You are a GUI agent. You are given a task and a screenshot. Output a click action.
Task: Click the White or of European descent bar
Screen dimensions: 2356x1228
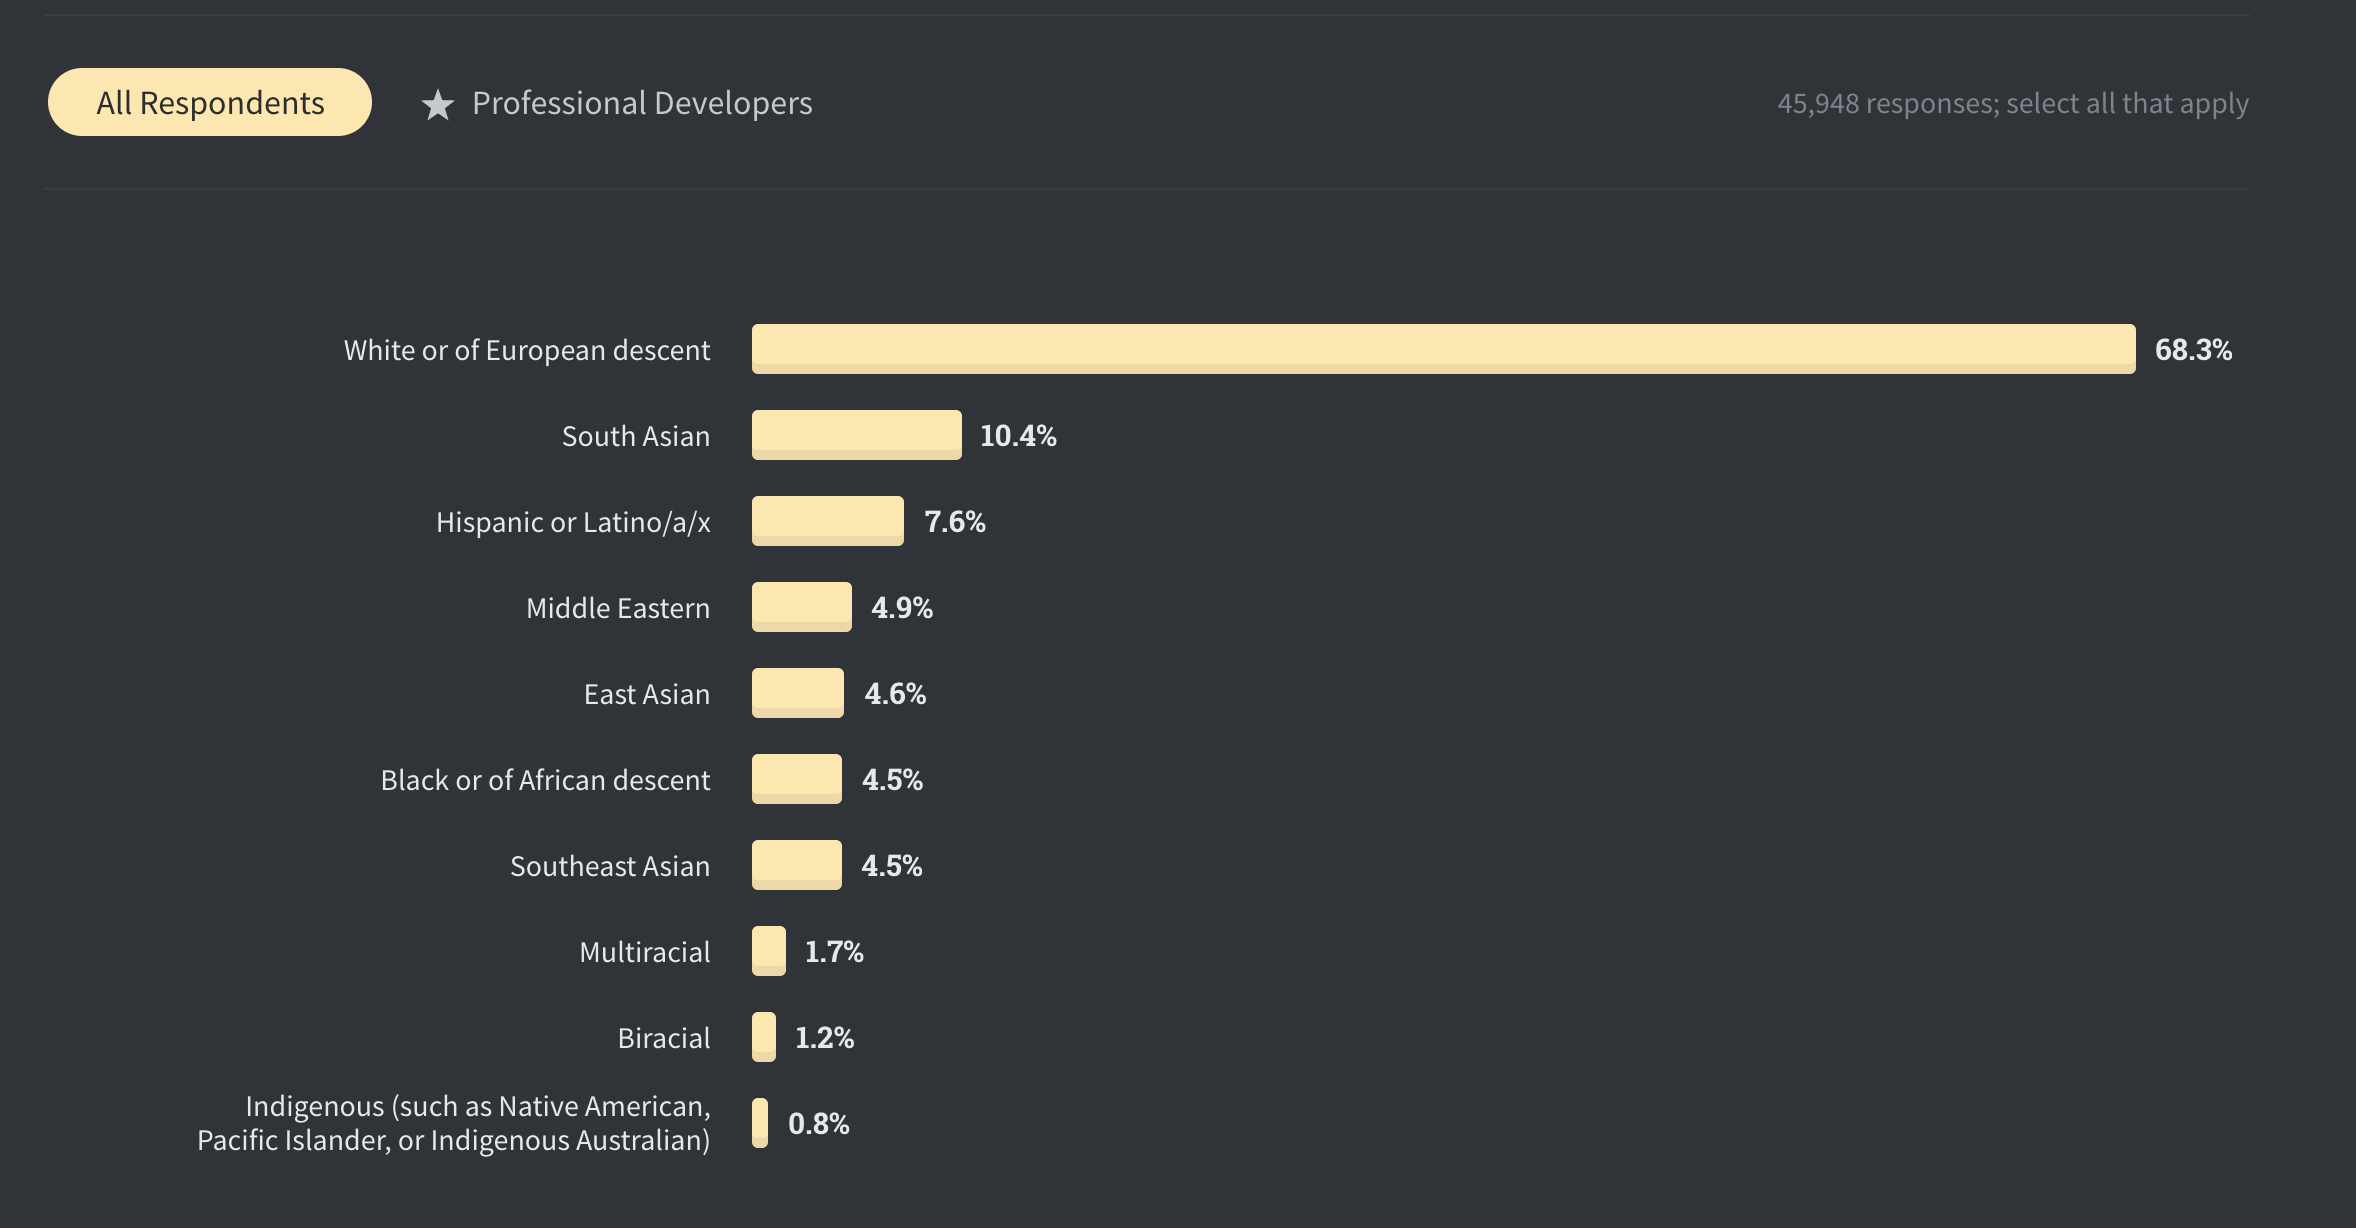(1442, 349)
